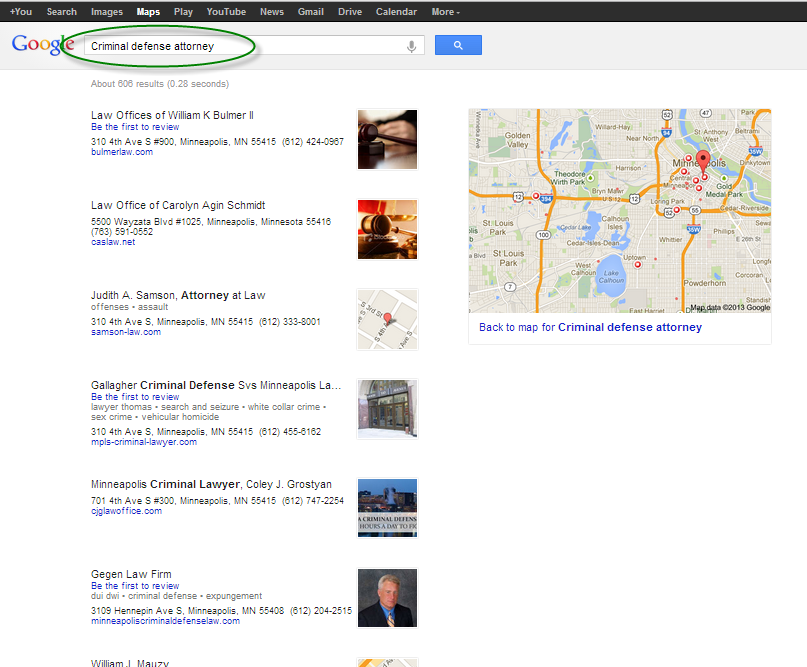Open the Bulmer listing gavel thumbnail

(388, 139)
